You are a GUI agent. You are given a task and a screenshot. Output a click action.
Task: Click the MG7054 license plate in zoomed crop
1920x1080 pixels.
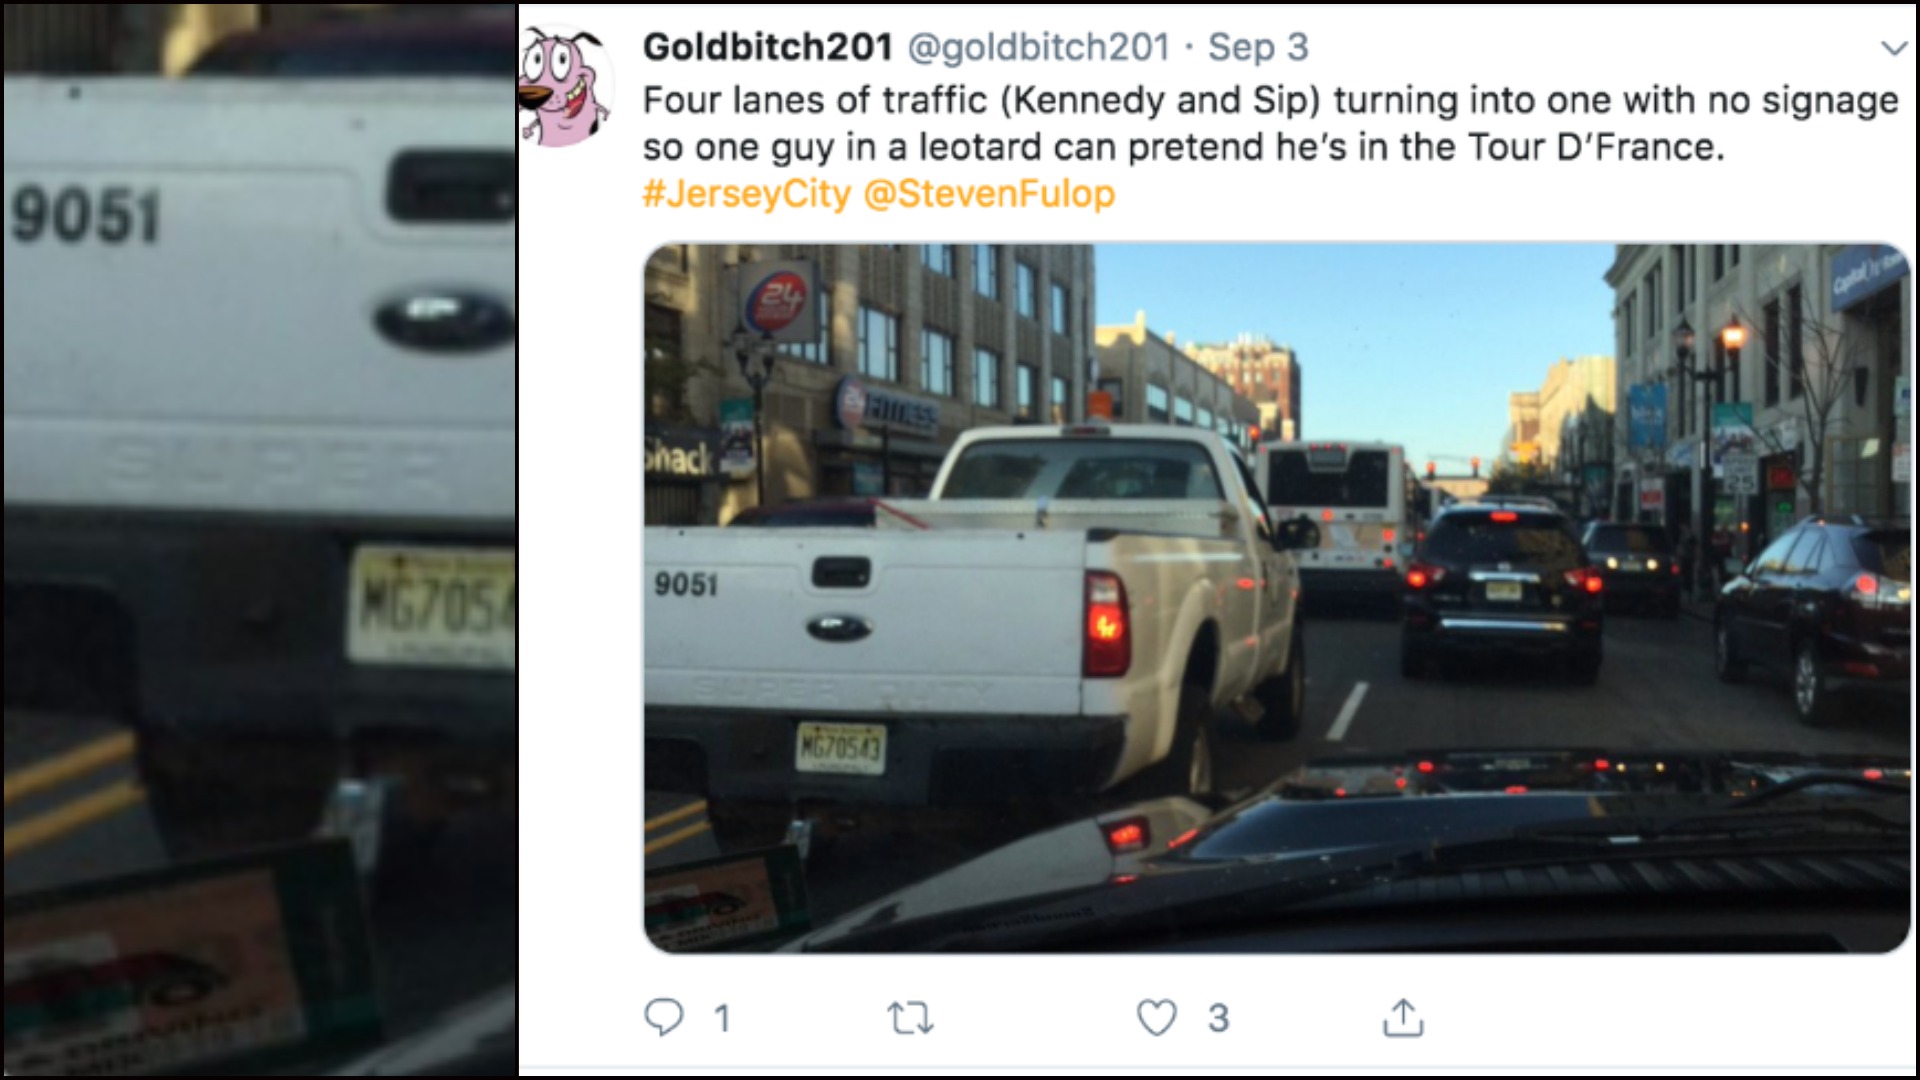coord(431,607)
